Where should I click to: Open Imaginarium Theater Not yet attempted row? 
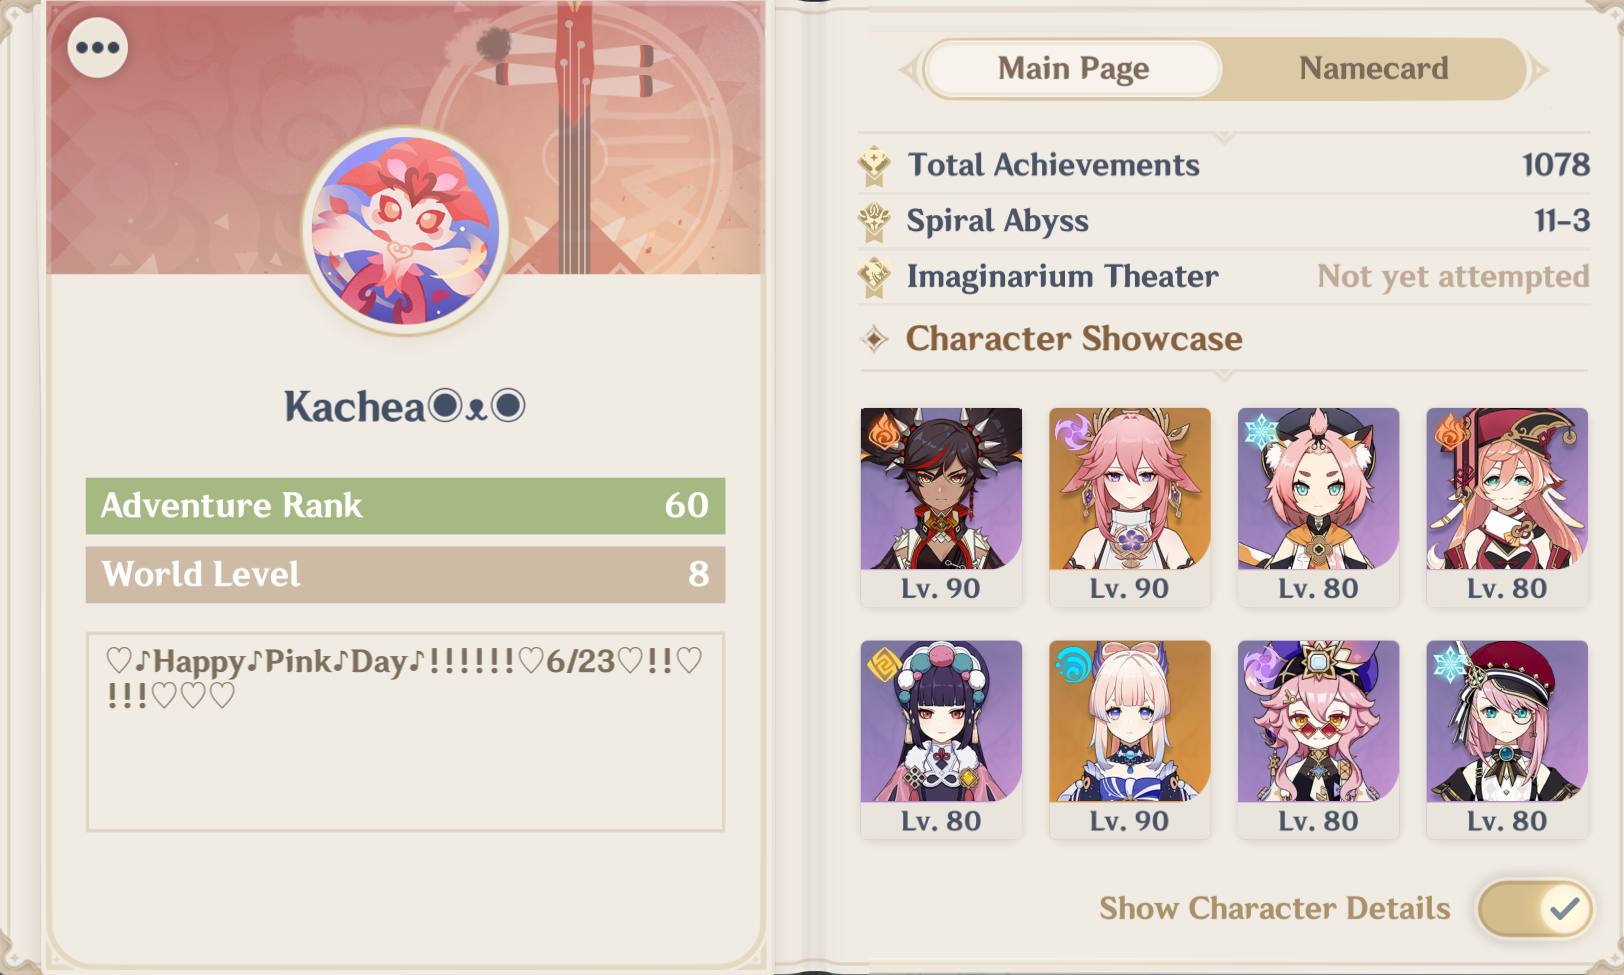click(1224, 277)
